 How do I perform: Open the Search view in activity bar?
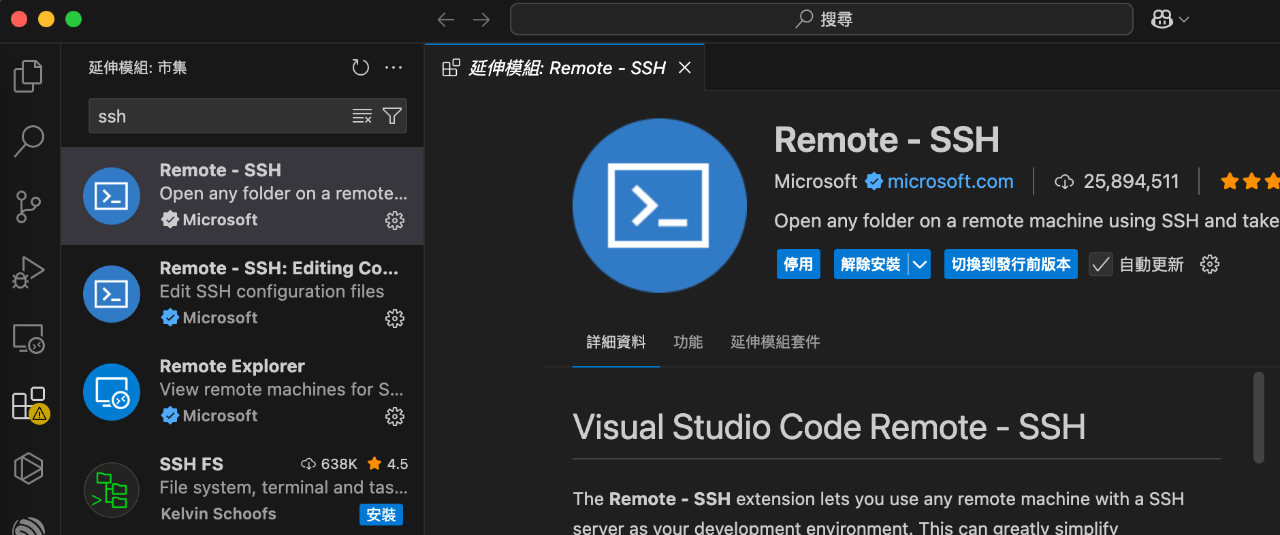point(28,141)
